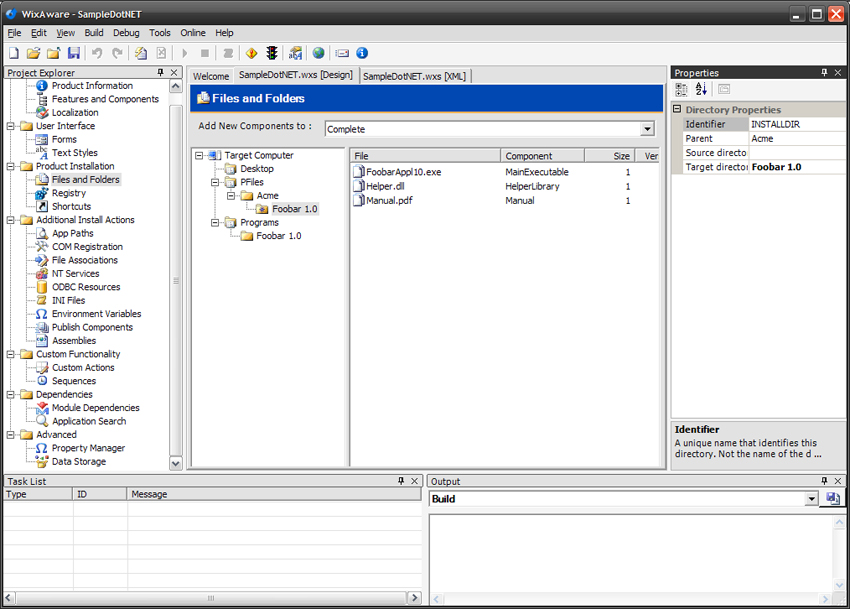This screenshot has height=609, width=850.
Task: Select Foobar 1.0 folder under Programs
Action: point(279,236)
